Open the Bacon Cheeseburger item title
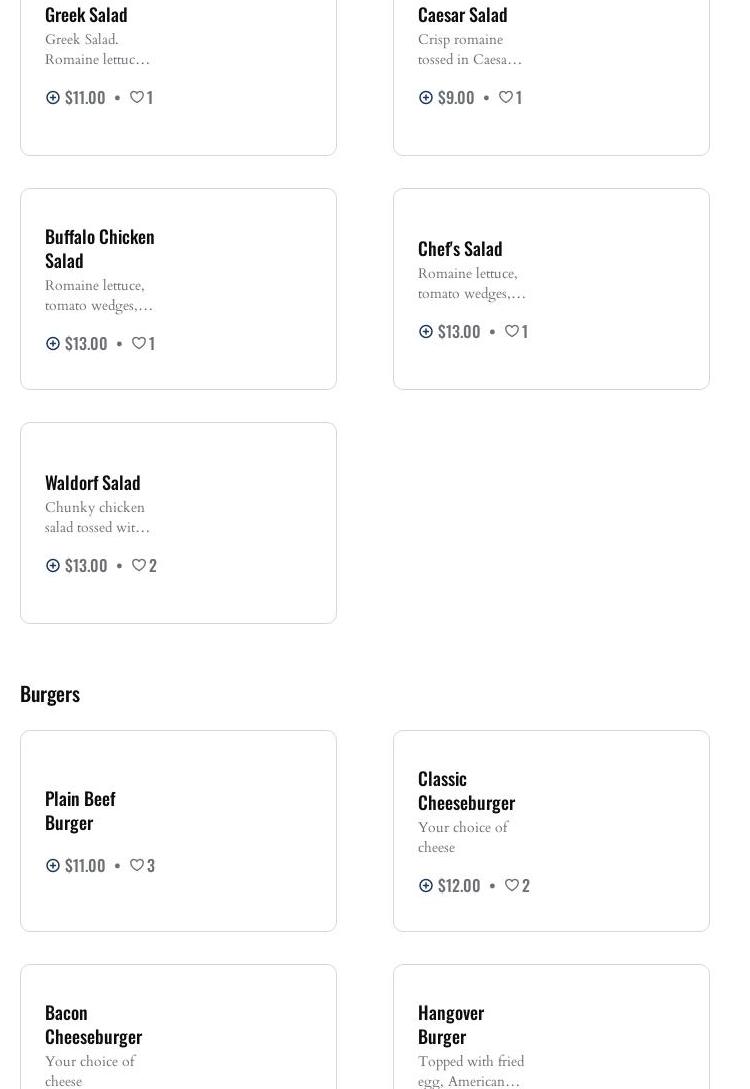Image resolution: width=750 pixels, height=1089 pixels. point(93,1024)
